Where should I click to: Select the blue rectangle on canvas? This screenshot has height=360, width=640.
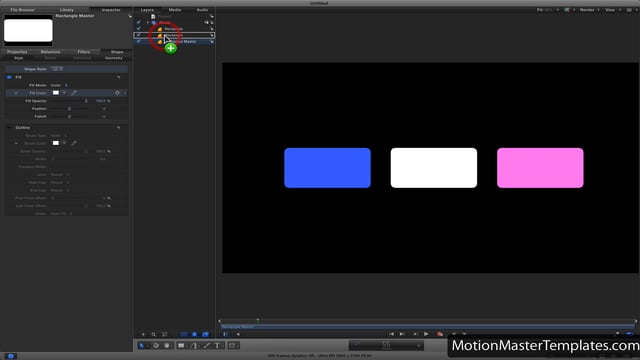tap(327, 168)
